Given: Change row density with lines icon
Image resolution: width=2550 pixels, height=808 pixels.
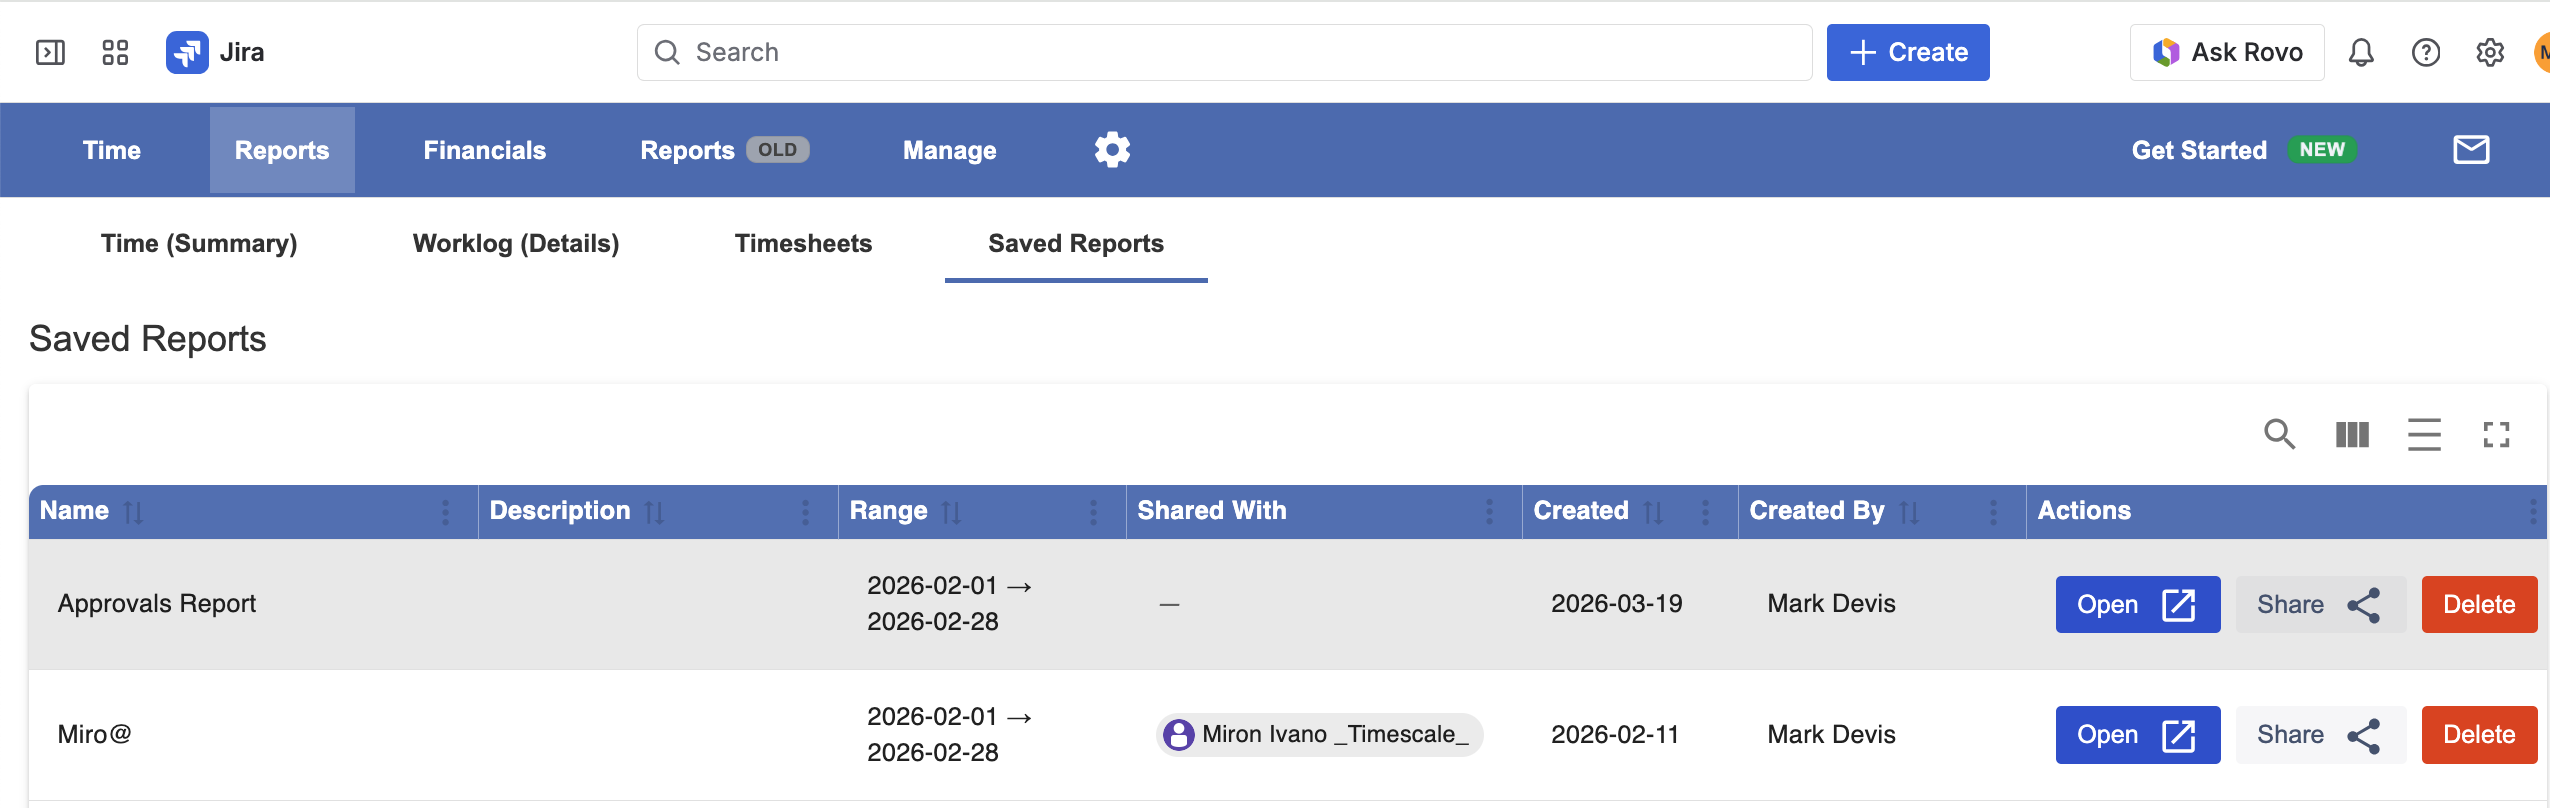Looking at the screenshot, I should (x=2424, y=434).
